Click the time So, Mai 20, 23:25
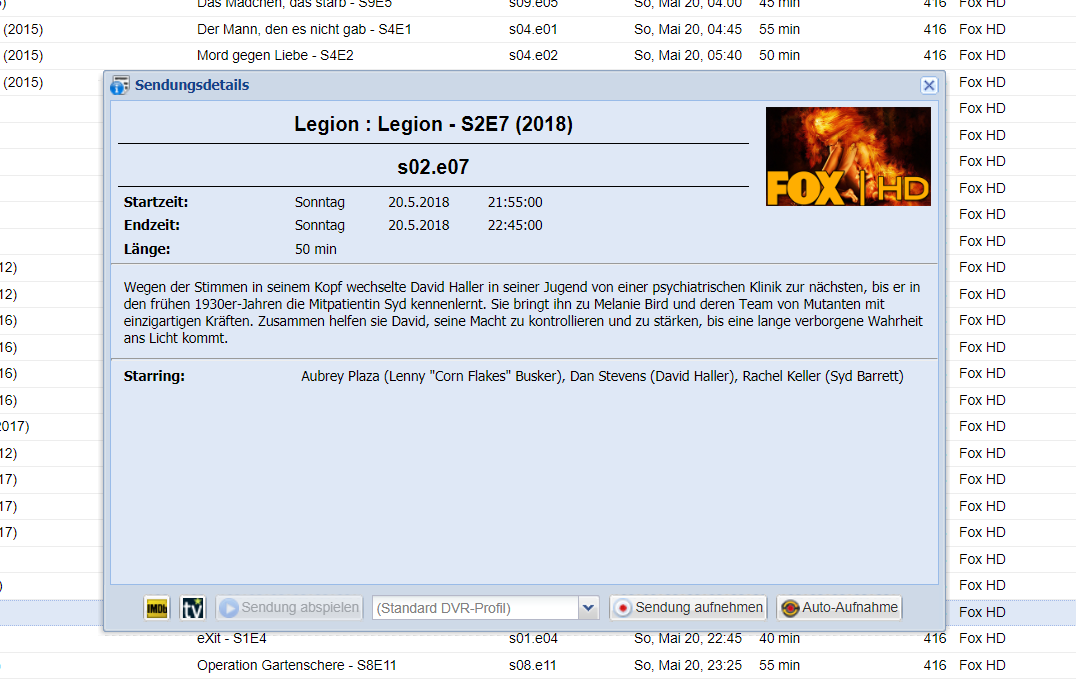This screenshot has height=695, width=1076. 688,665
